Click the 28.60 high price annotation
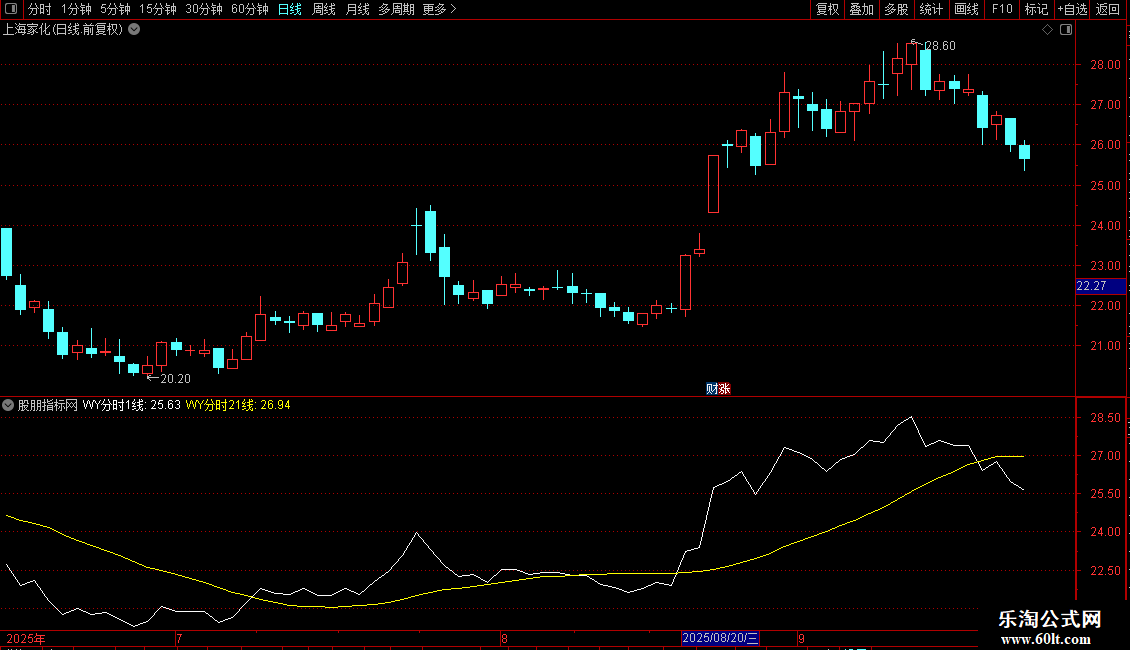1130x650 pixels. pyautogui.click(x=940, y=45)
